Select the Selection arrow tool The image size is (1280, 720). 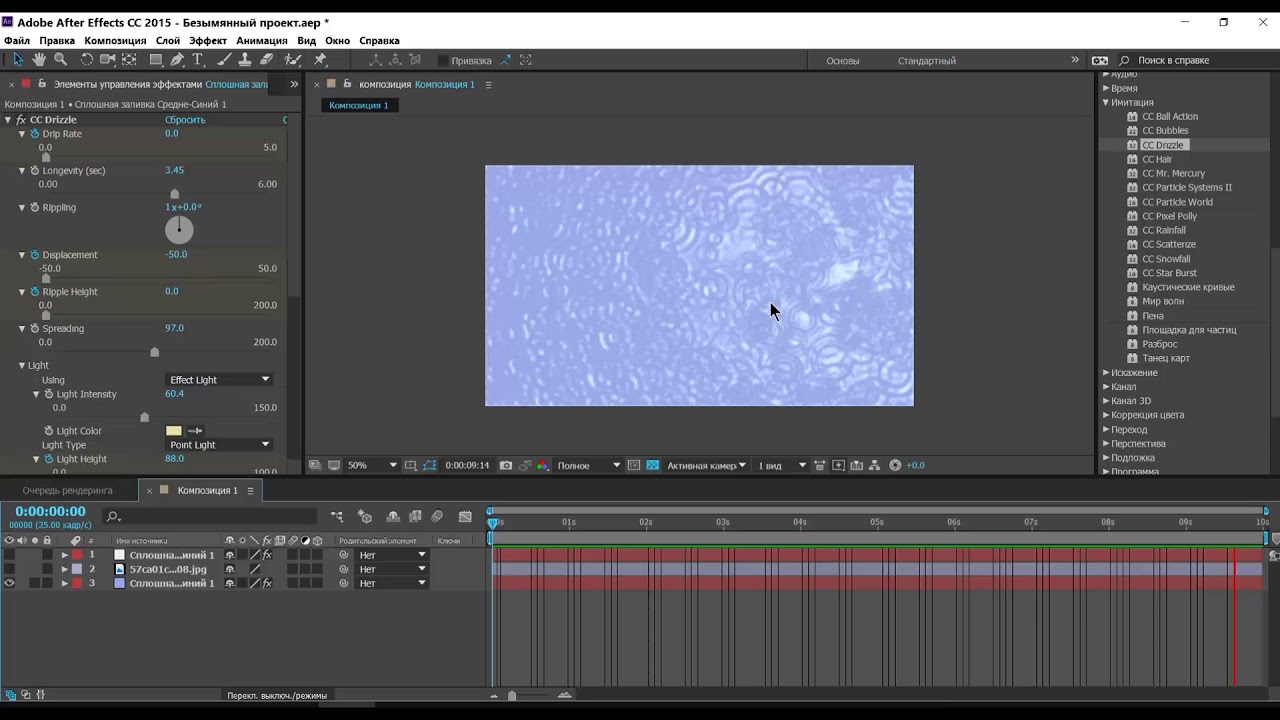pyautogui.click(x=17, y=60)
